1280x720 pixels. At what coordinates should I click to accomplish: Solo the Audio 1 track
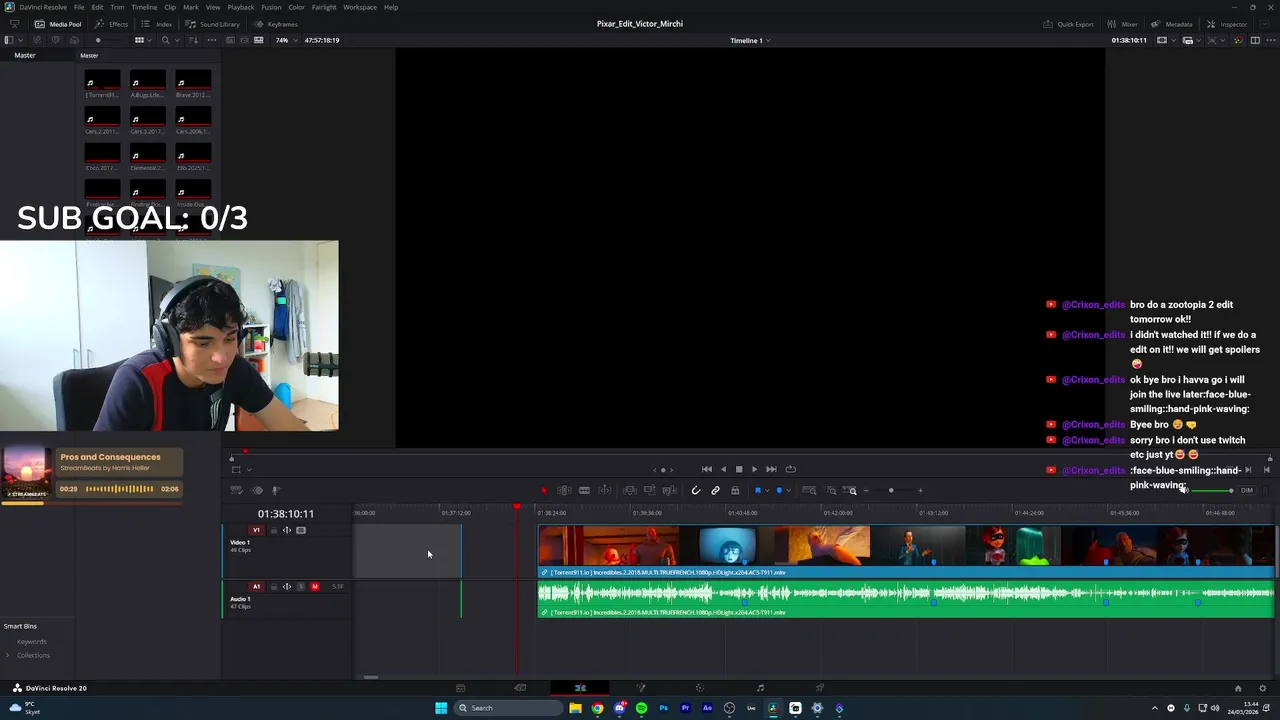(301, 586)
